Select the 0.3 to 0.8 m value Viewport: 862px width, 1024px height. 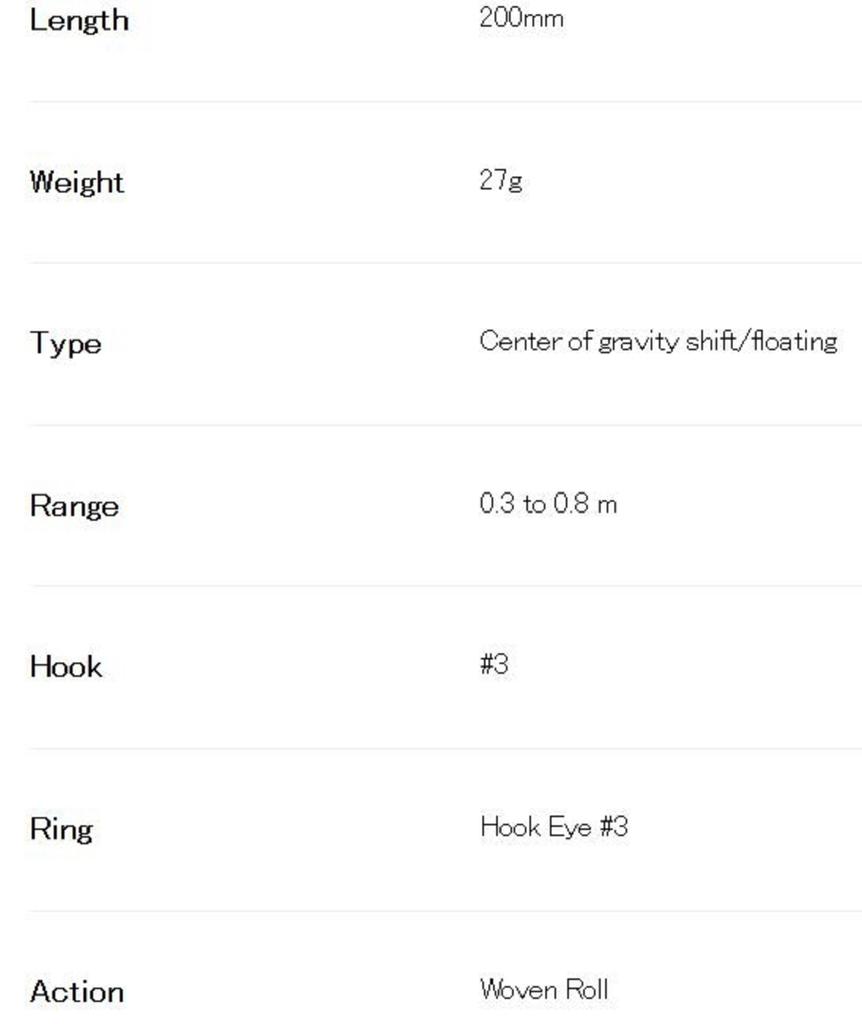[548, 504]
